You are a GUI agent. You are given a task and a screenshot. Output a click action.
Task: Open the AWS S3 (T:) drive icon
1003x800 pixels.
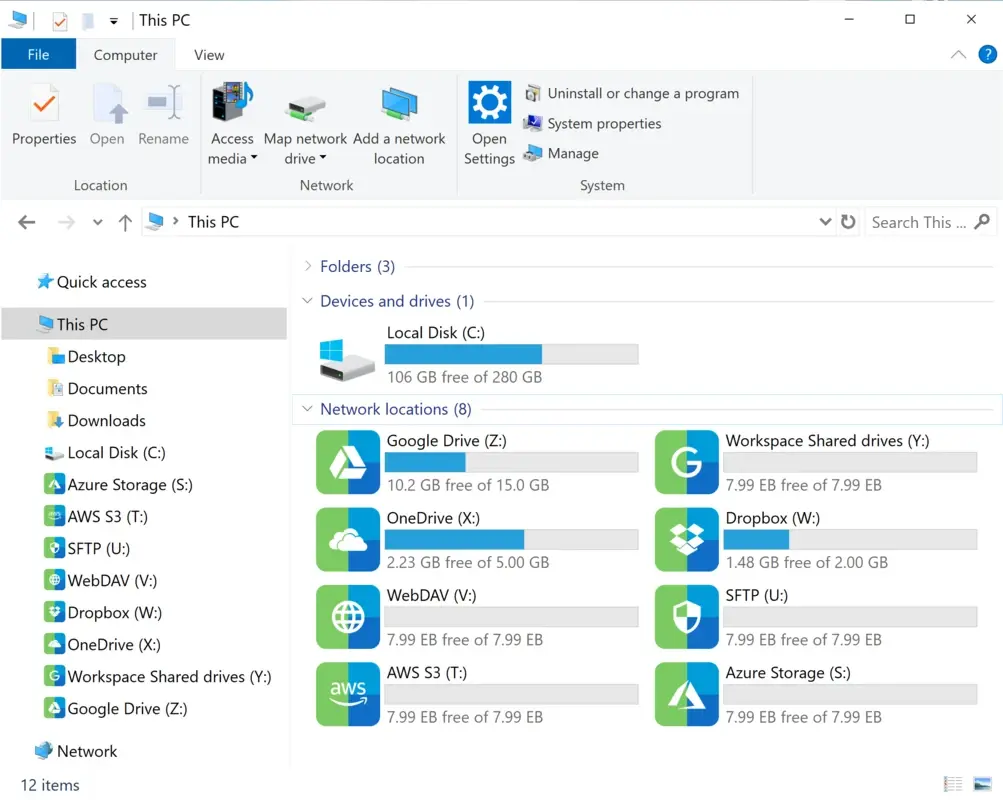(348, 694)
